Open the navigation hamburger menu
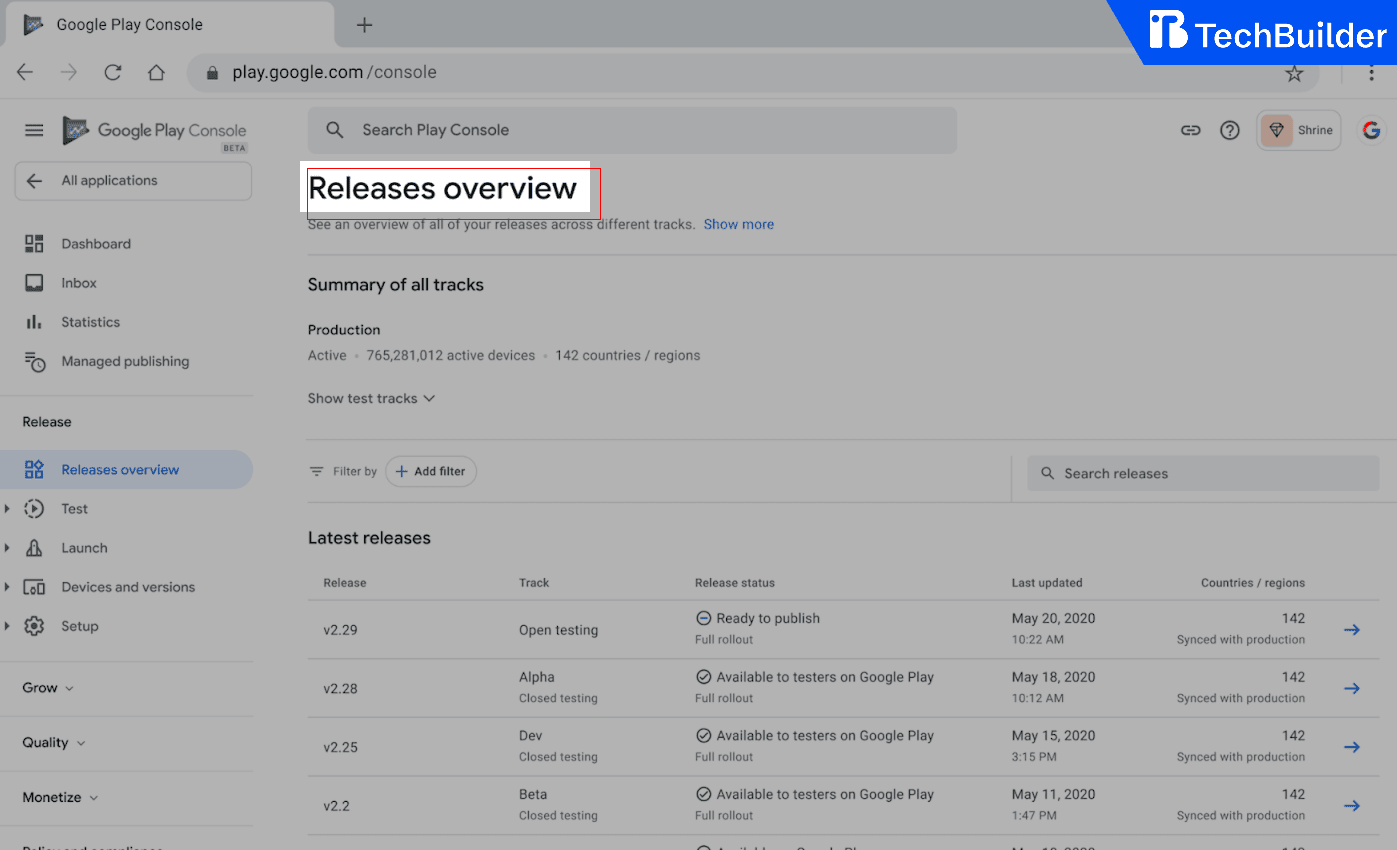 (33, 130)
